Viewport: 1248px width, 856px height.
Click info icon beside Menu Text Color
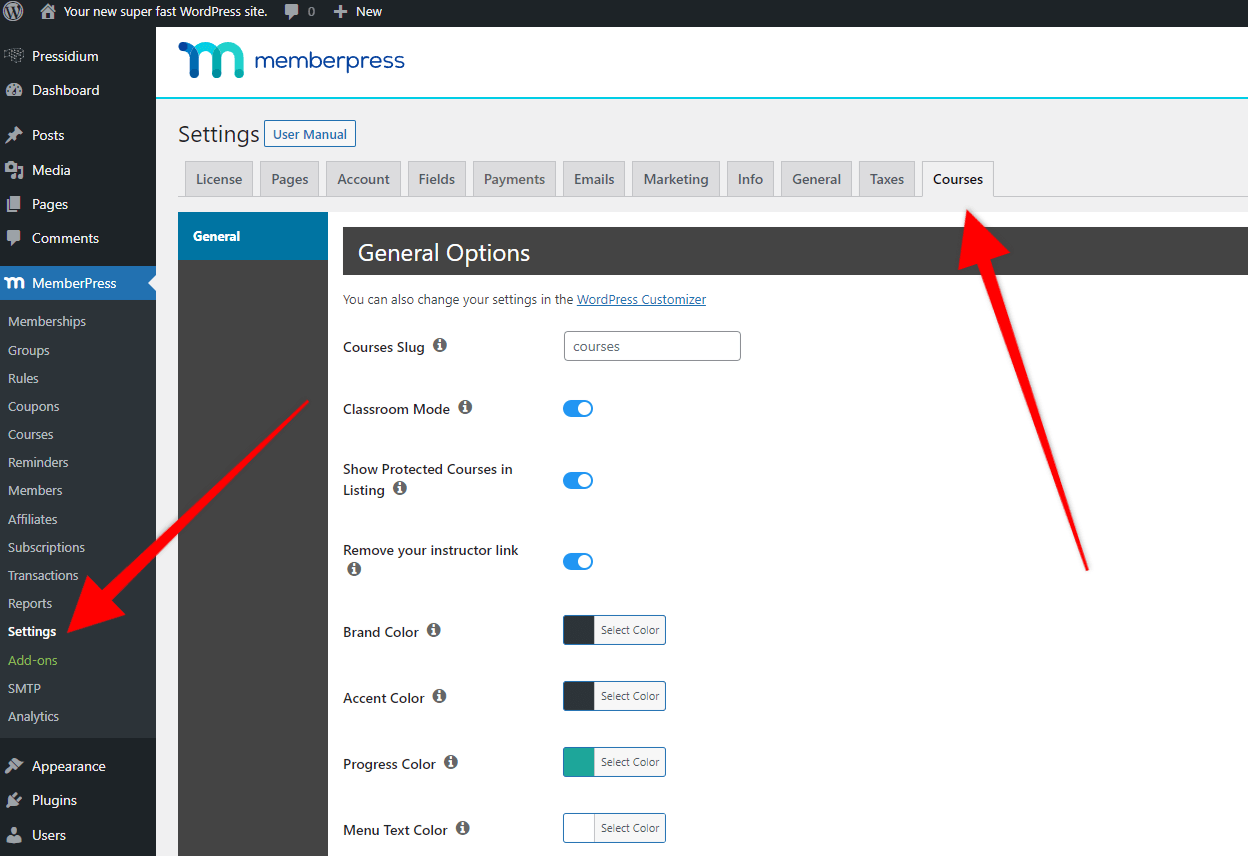click(463, 828)
